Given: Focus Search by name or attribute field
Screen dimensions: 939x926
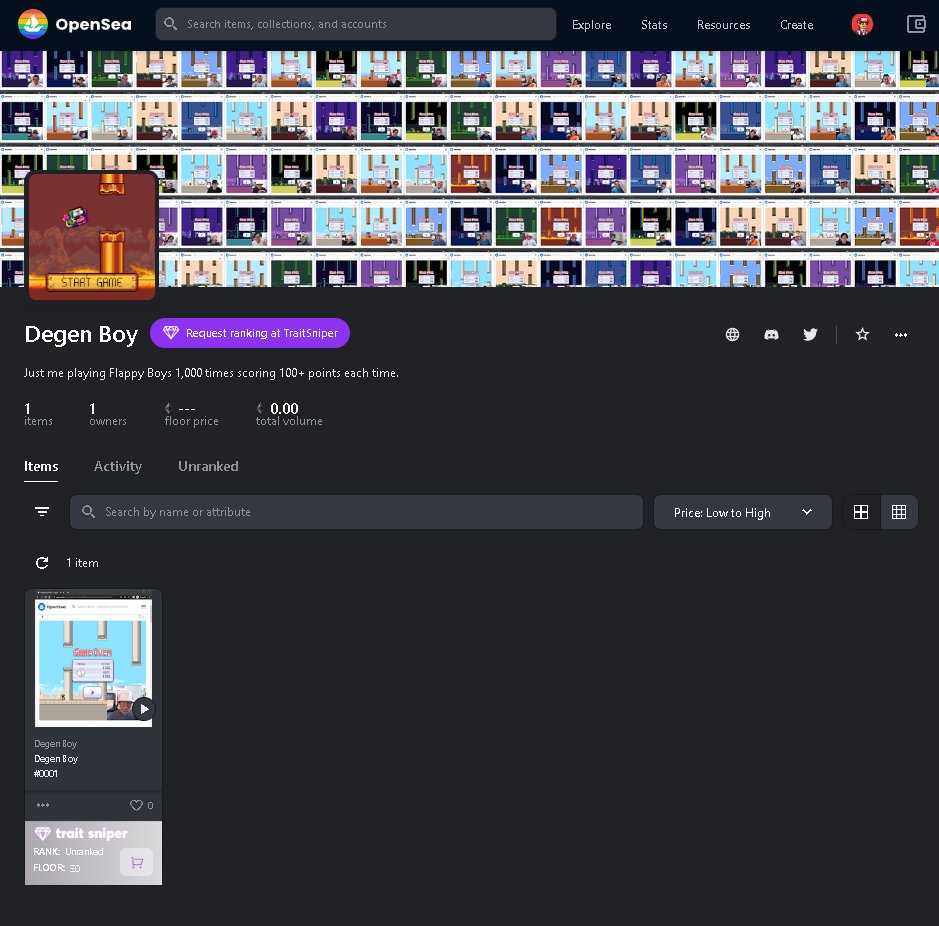Looking at the screenshot, I should click(x=356, y=512).
